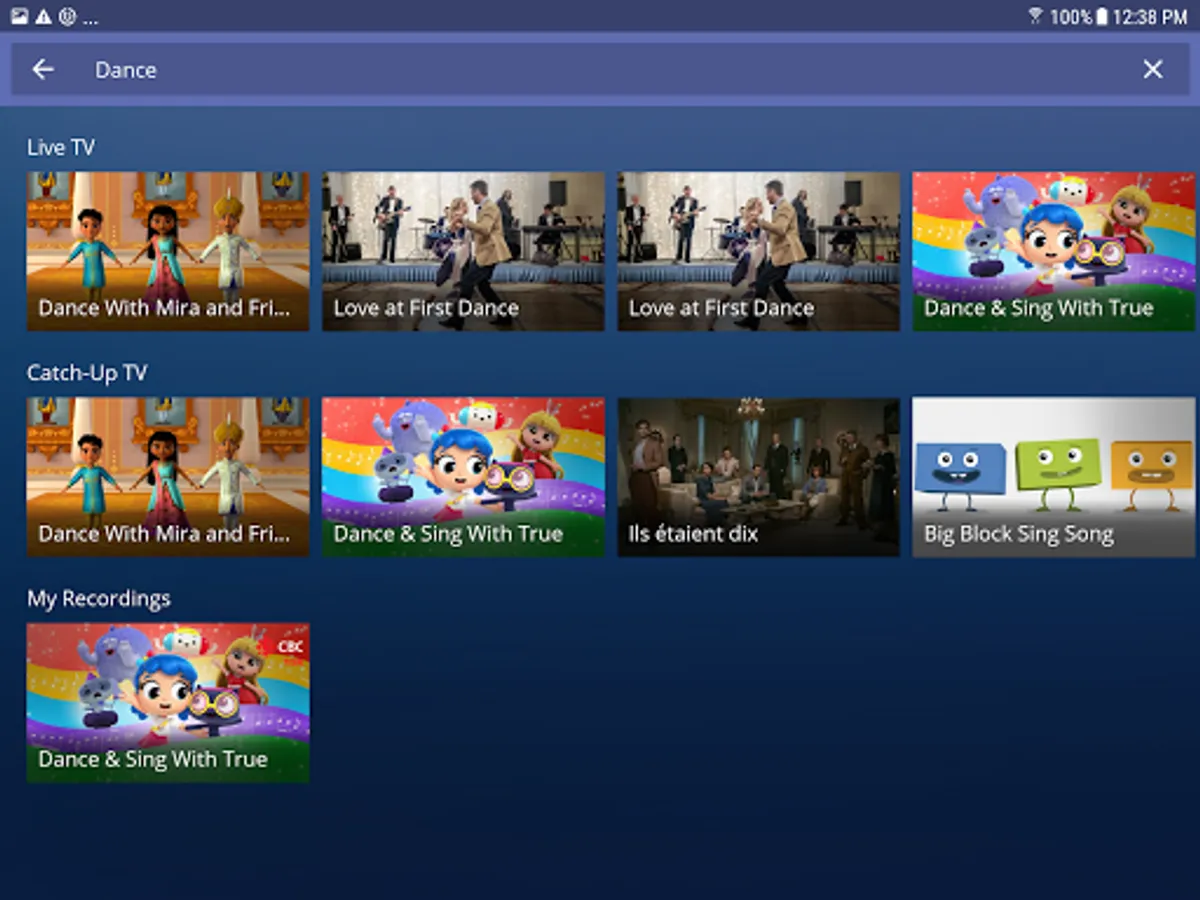Select the 'My Recordings' section heading
Screen dimensions: 1200x900
click(99, 599)
